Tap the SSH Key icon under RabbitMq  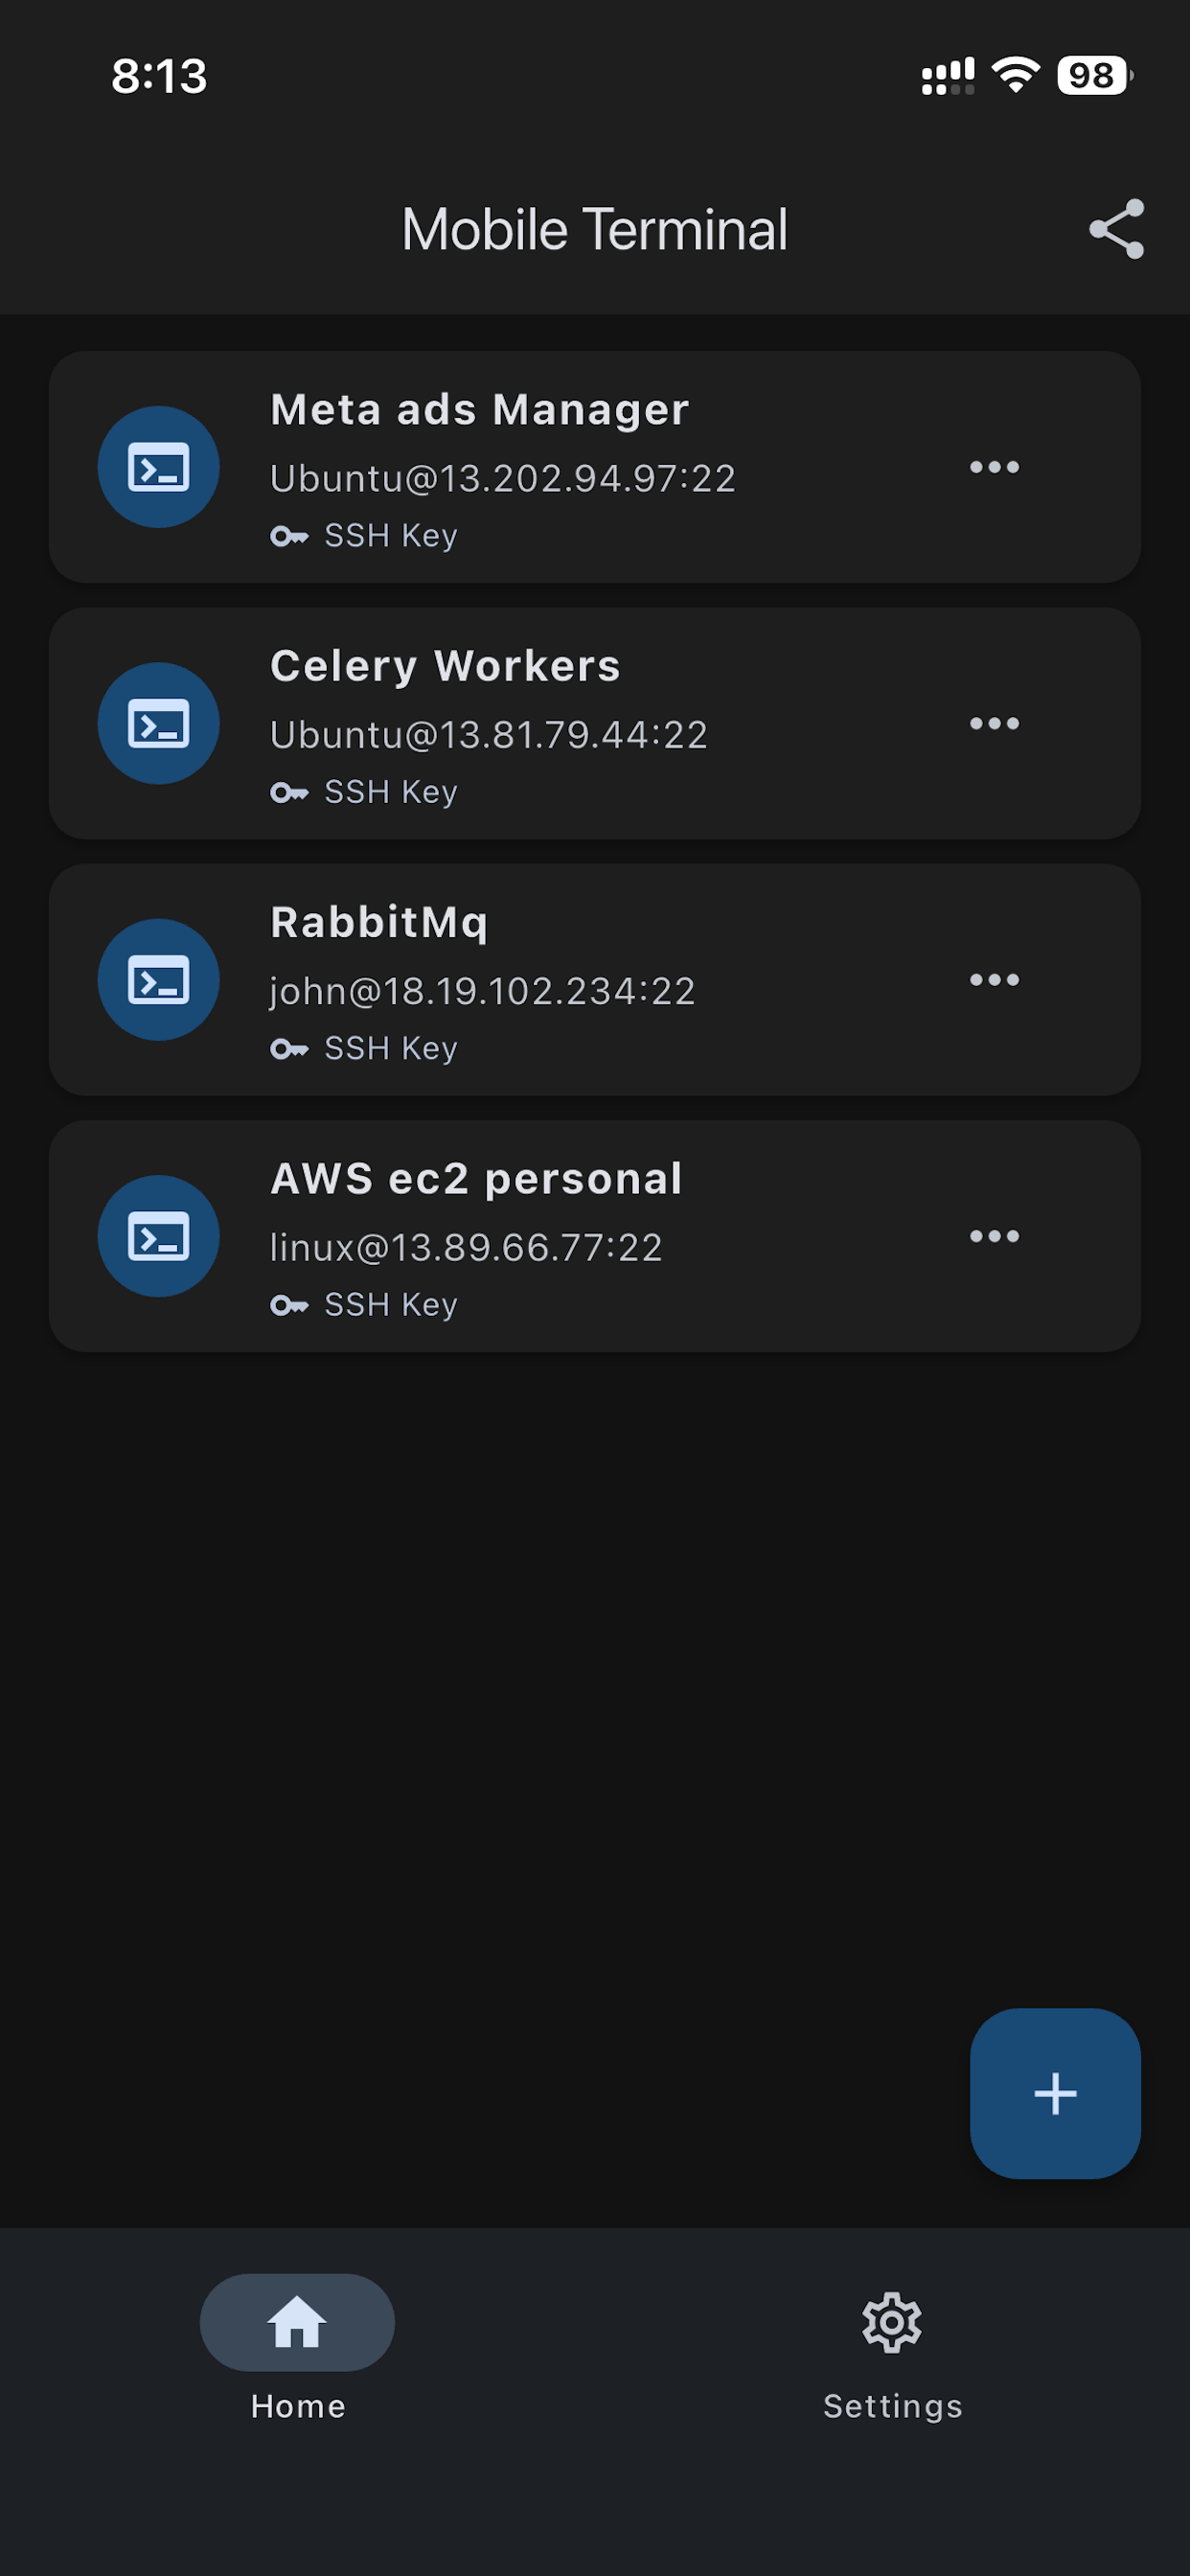(x=291, y=1047)
